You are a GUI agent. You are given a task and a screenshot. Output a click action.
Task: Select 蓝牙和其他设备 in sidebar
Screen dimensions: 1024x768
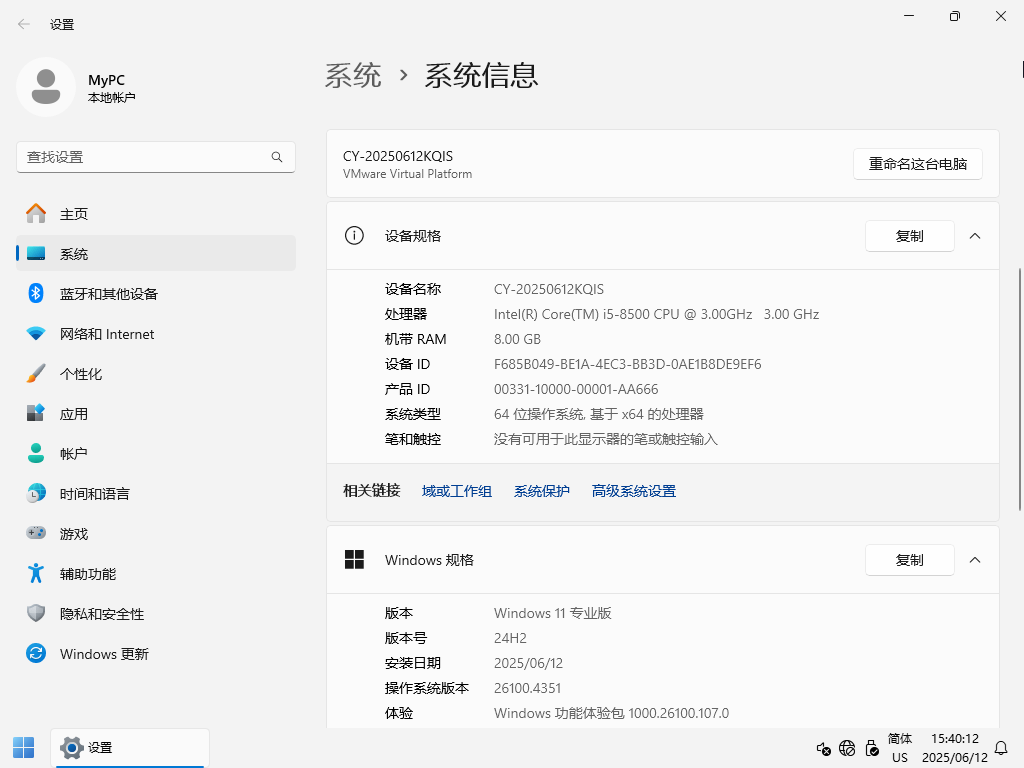click(156, 293)
